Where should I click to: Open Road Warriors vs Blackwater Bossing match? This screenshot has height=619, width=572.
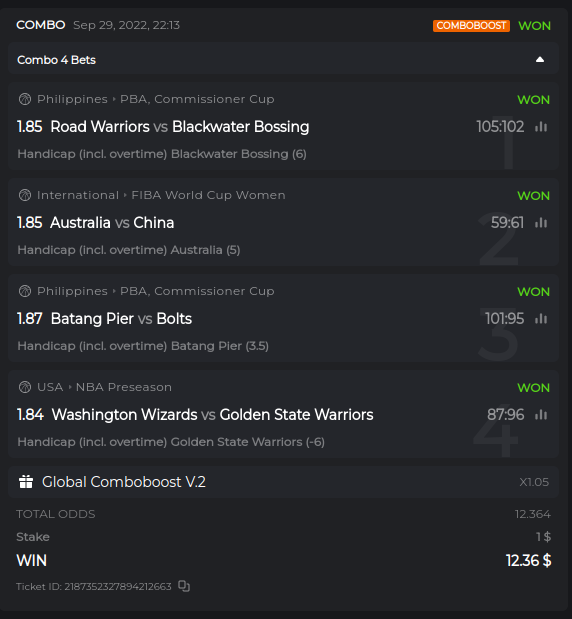tap(180, 127)
